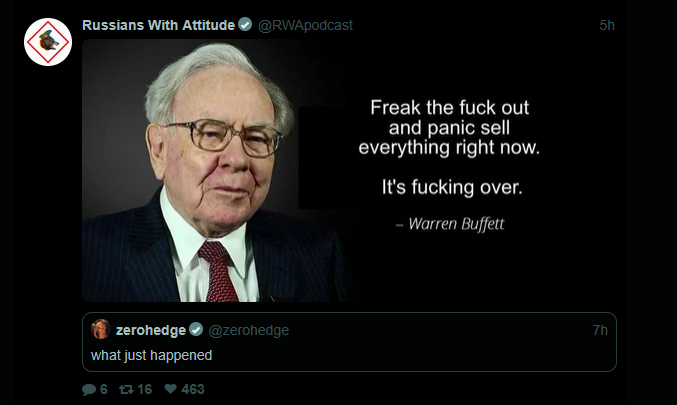Click the reply count 6

104,389
